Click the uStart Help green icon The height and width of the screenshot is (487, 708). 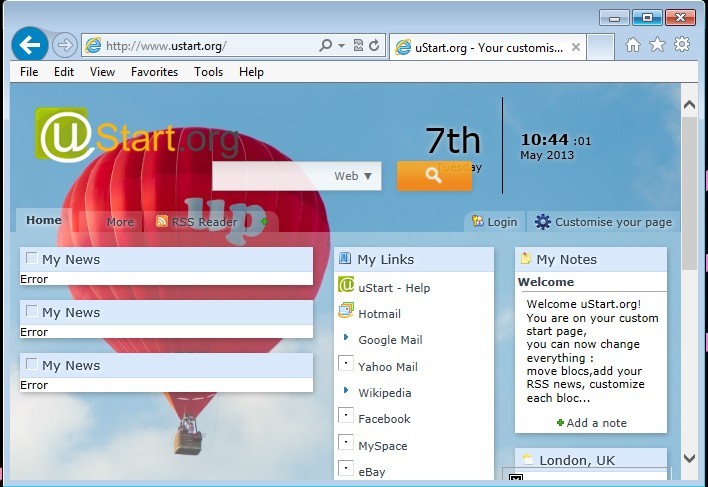346,285
